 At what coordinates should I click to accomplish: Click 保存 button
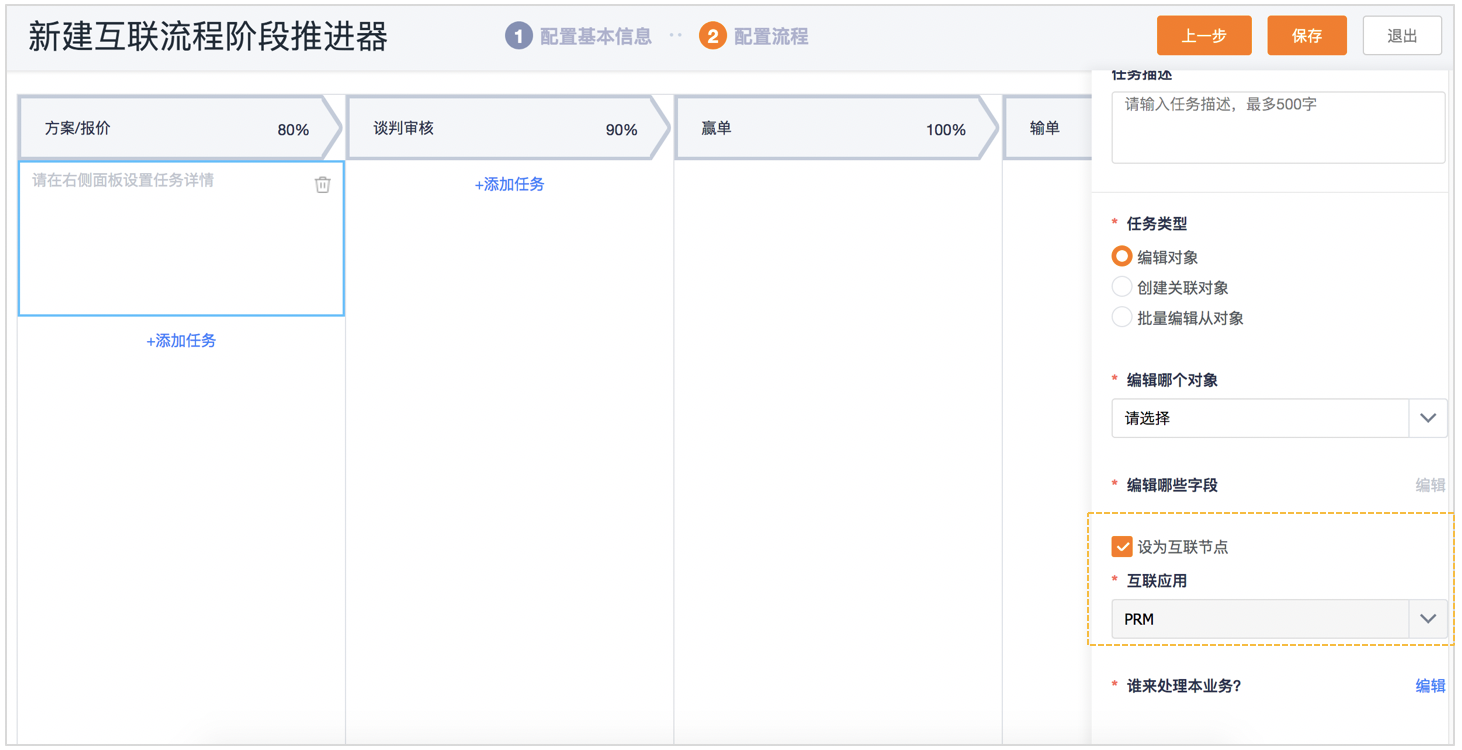click(1307, 36)
